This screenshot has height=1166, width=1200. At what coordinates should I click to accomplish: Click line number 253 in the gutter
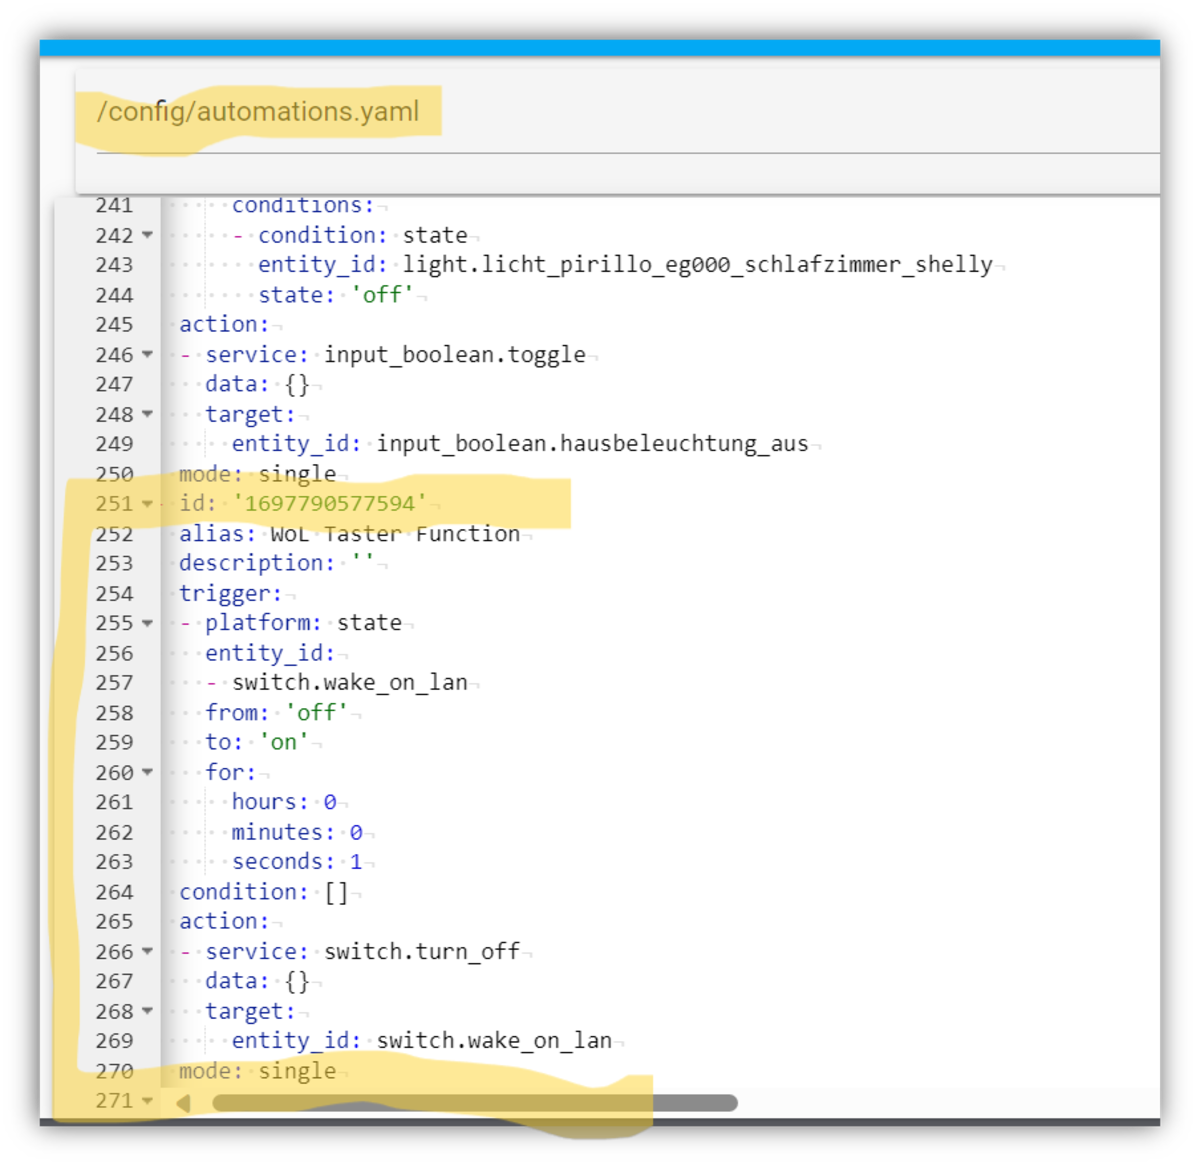pyautogui.click(x=114, y=563)
